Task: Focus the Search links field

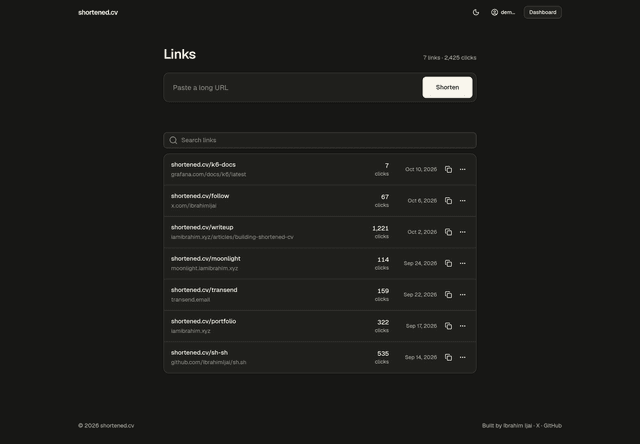Action: point(320,140)
